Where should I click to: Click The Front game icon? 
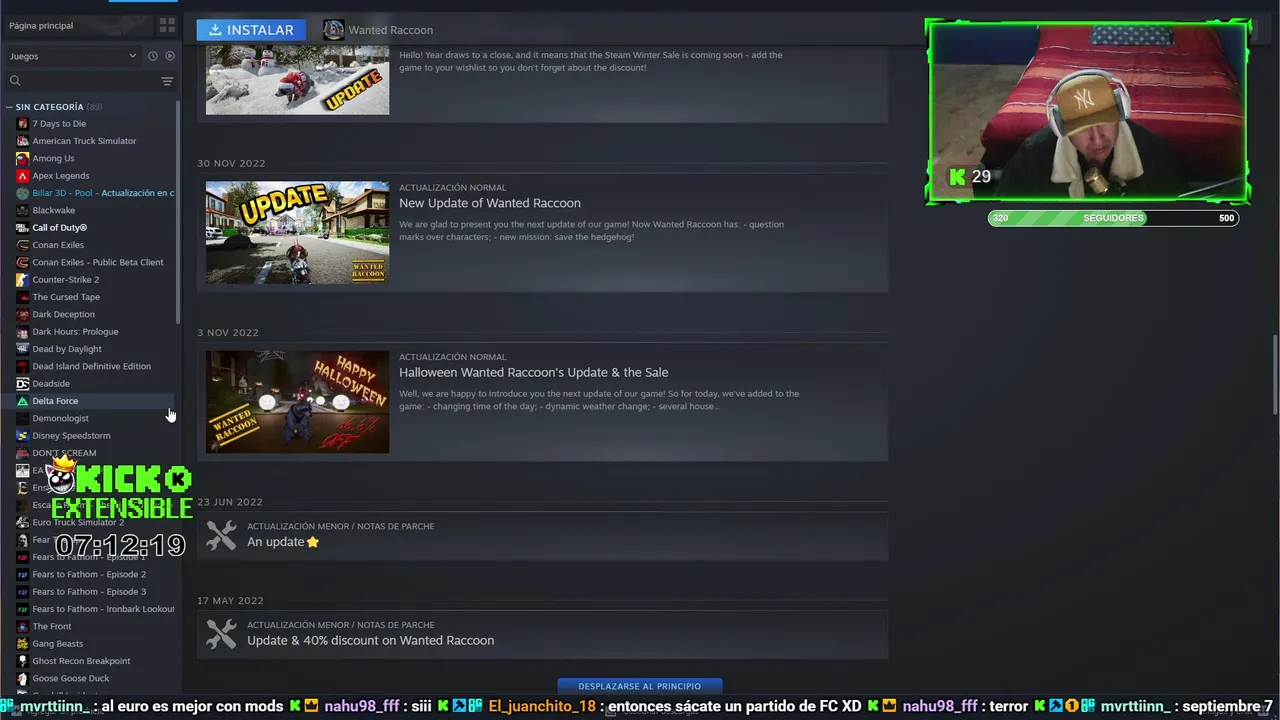(23, 626)
